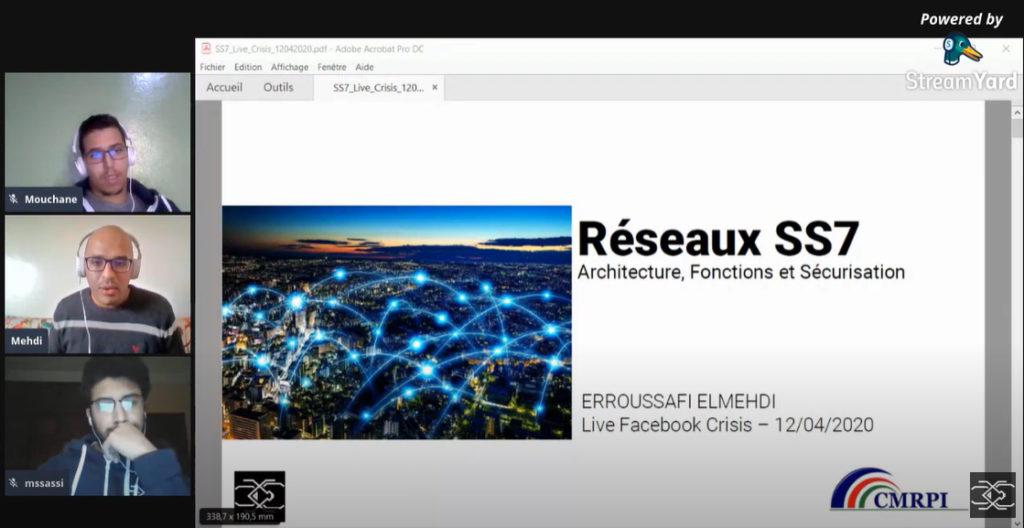The image size is (1024, 528).
Task: Click the chain logo on slide bottom left
Action: (x=259, y=496)
